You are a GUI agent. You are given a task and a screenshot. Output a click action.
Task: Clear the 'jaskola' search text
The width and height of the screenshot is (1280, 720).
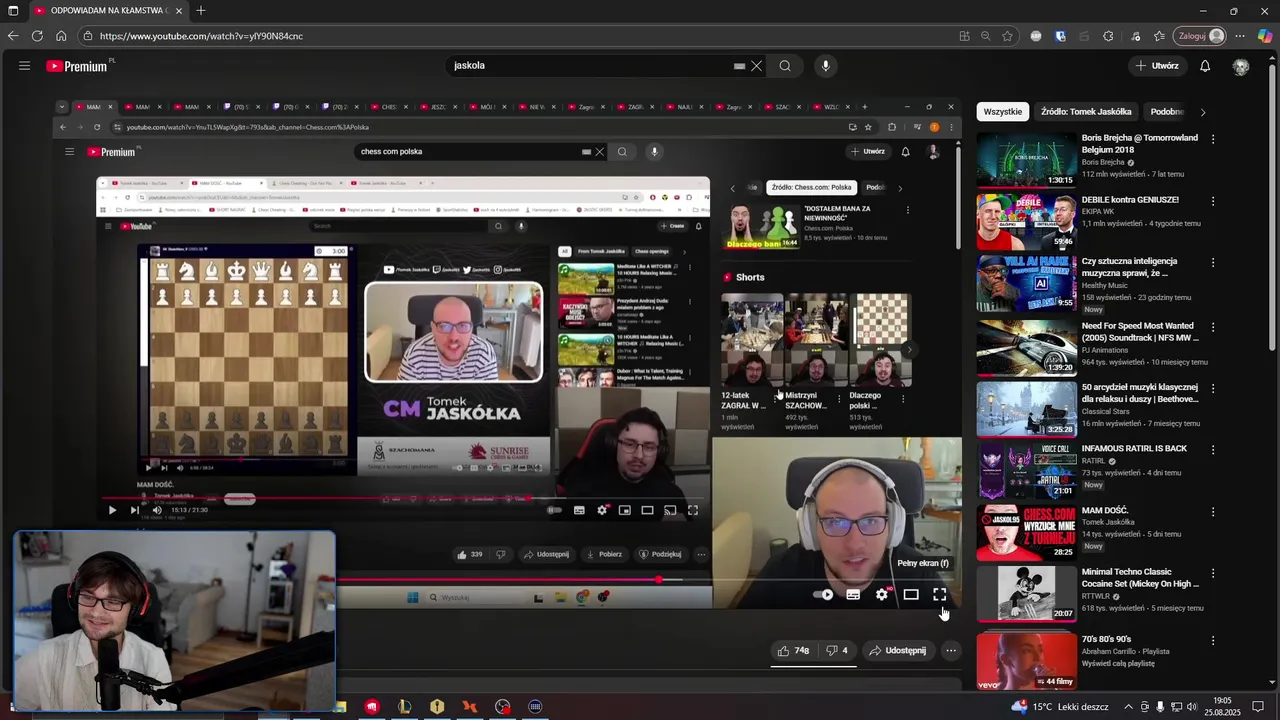tap(757, 66)
